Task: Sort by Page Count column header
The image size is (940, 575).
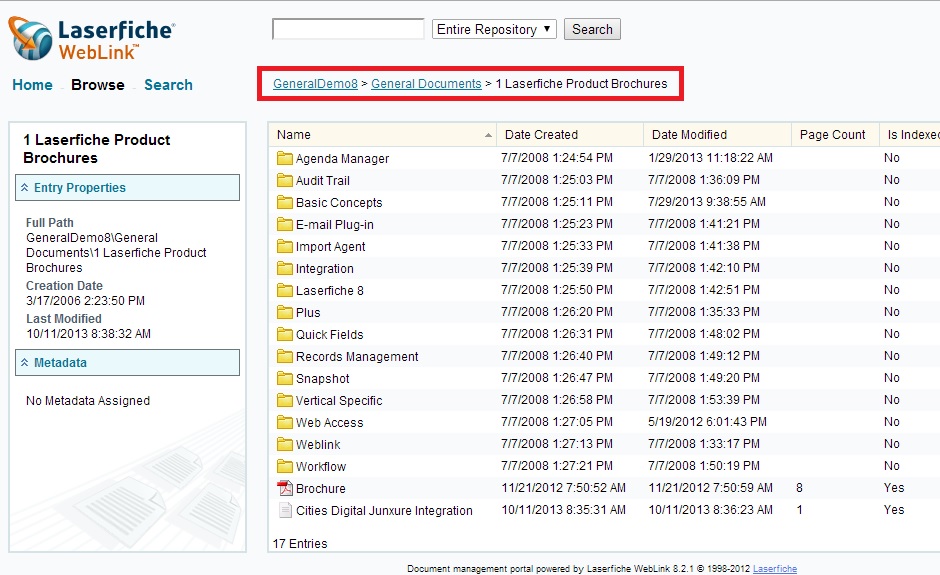Action: click(833, 135)
